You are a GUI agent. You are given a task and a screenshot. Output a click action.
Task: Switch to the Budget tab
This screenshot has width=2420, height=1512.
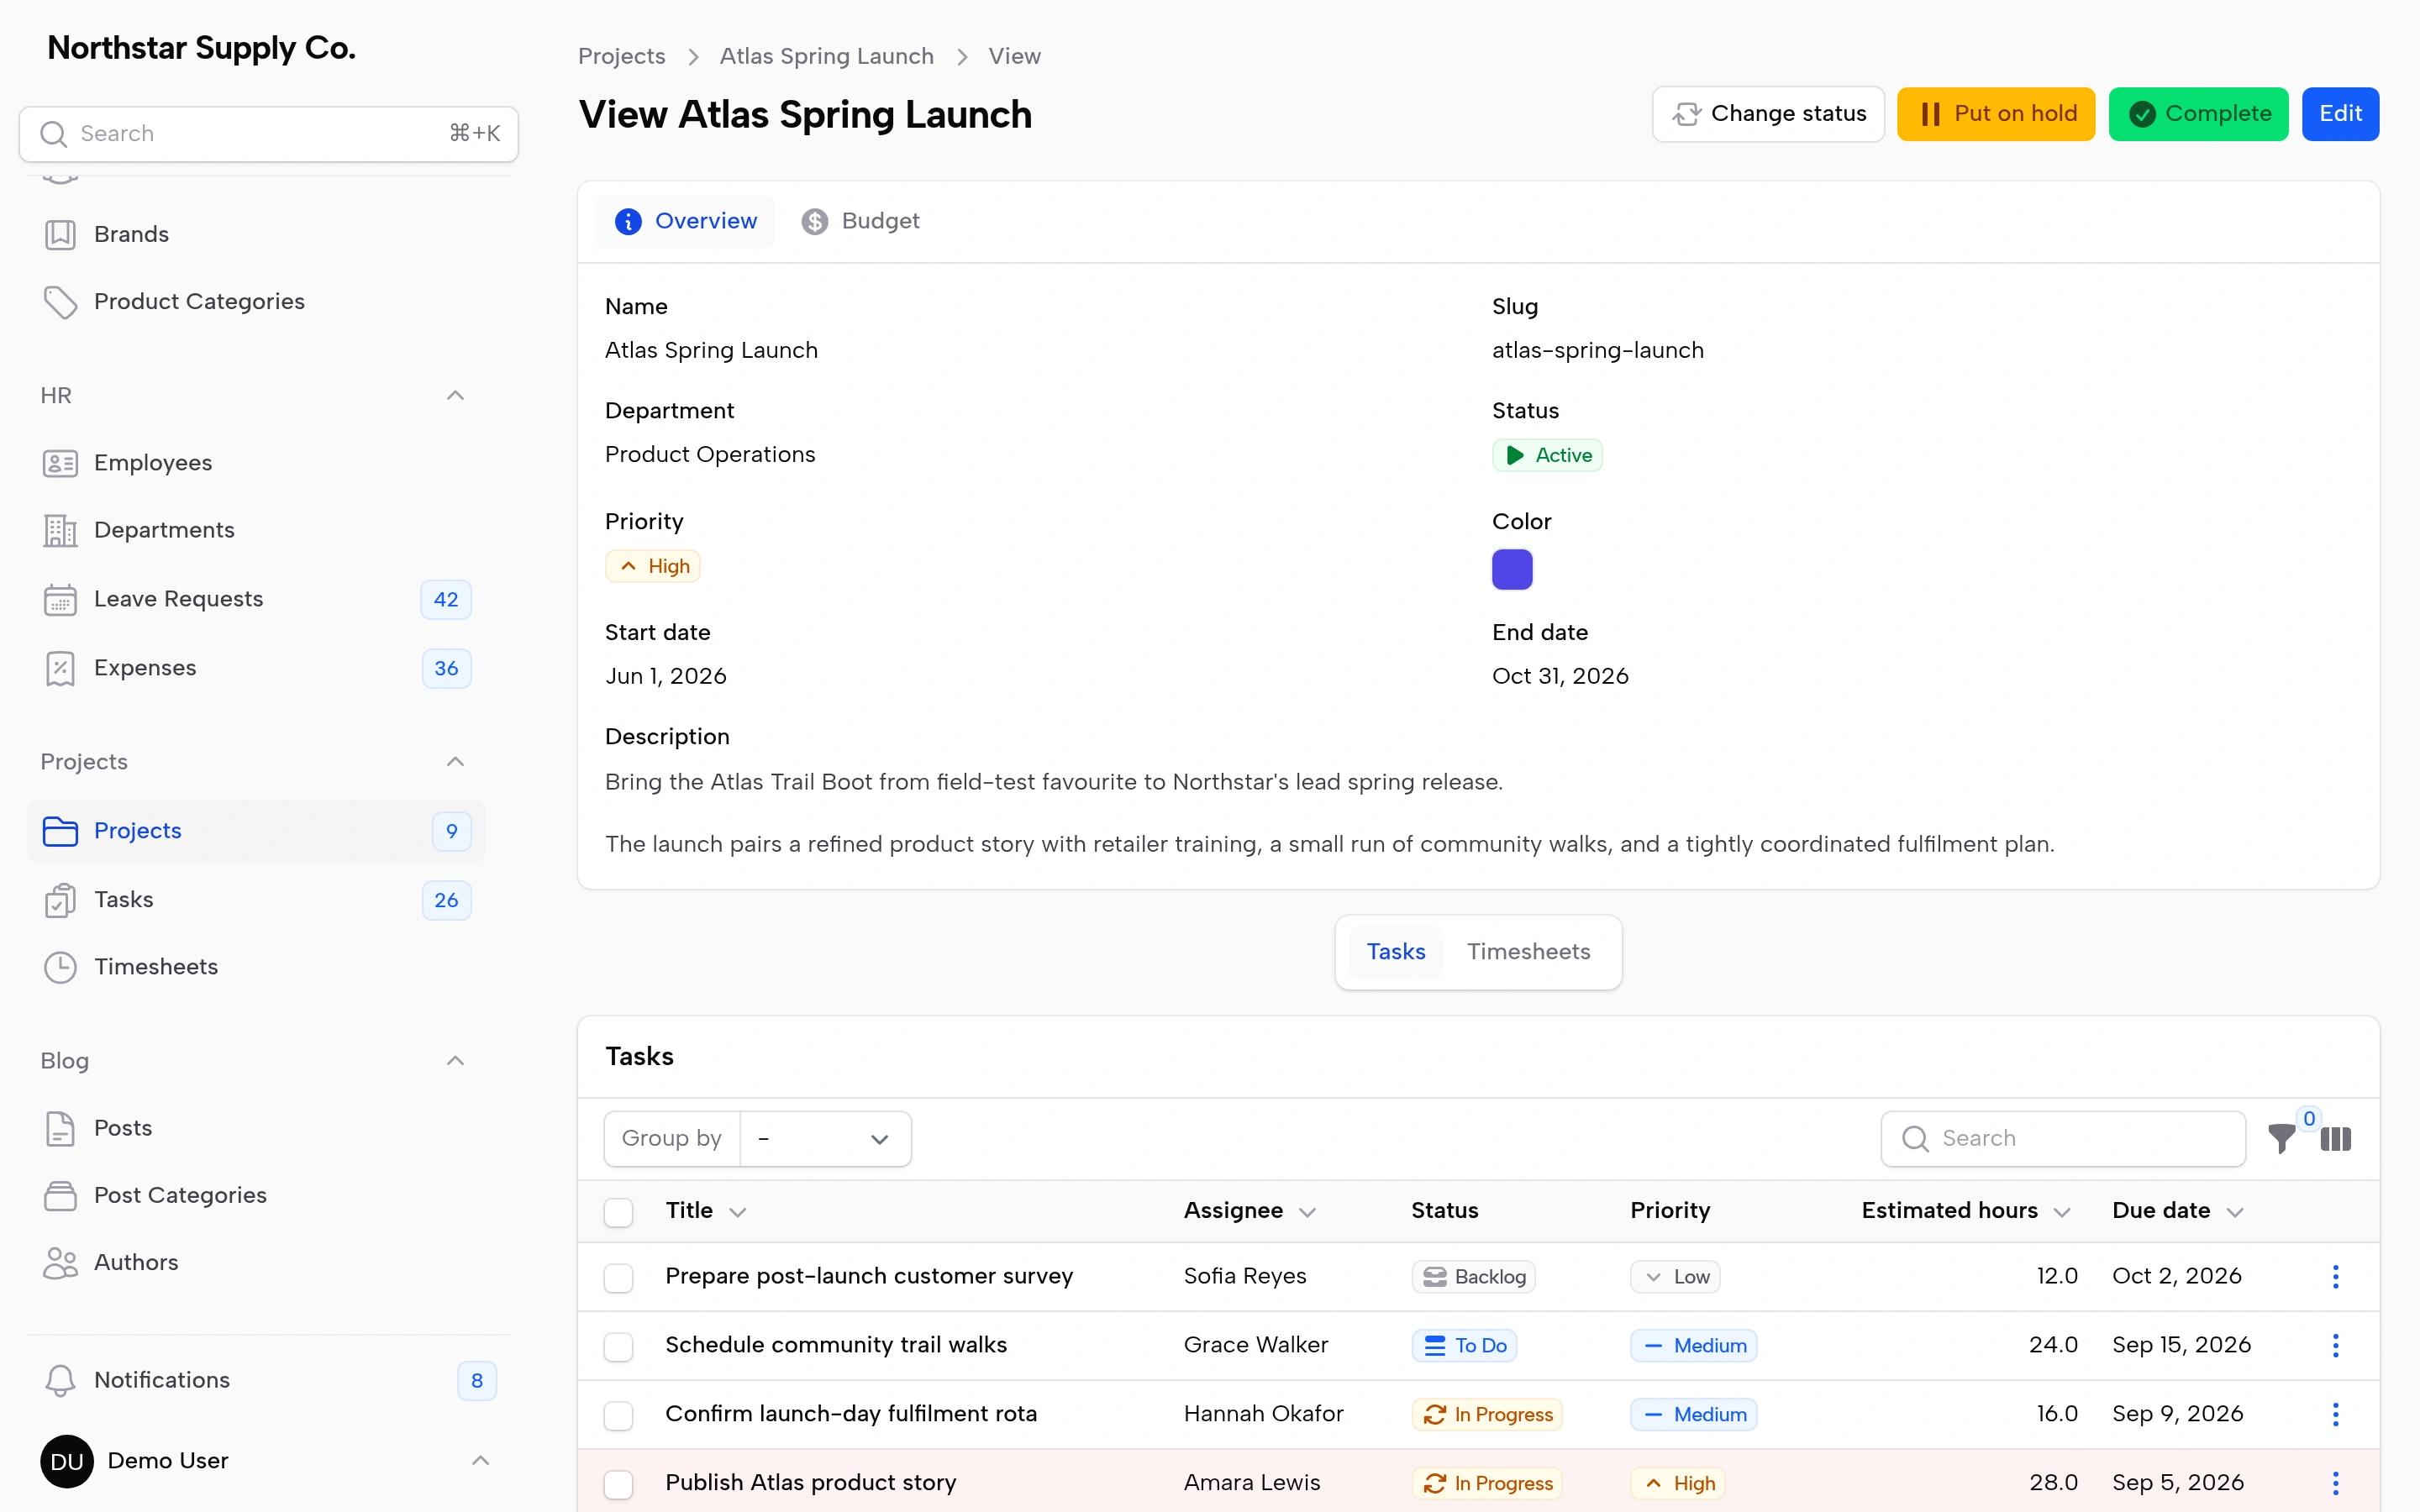[860, 221]
